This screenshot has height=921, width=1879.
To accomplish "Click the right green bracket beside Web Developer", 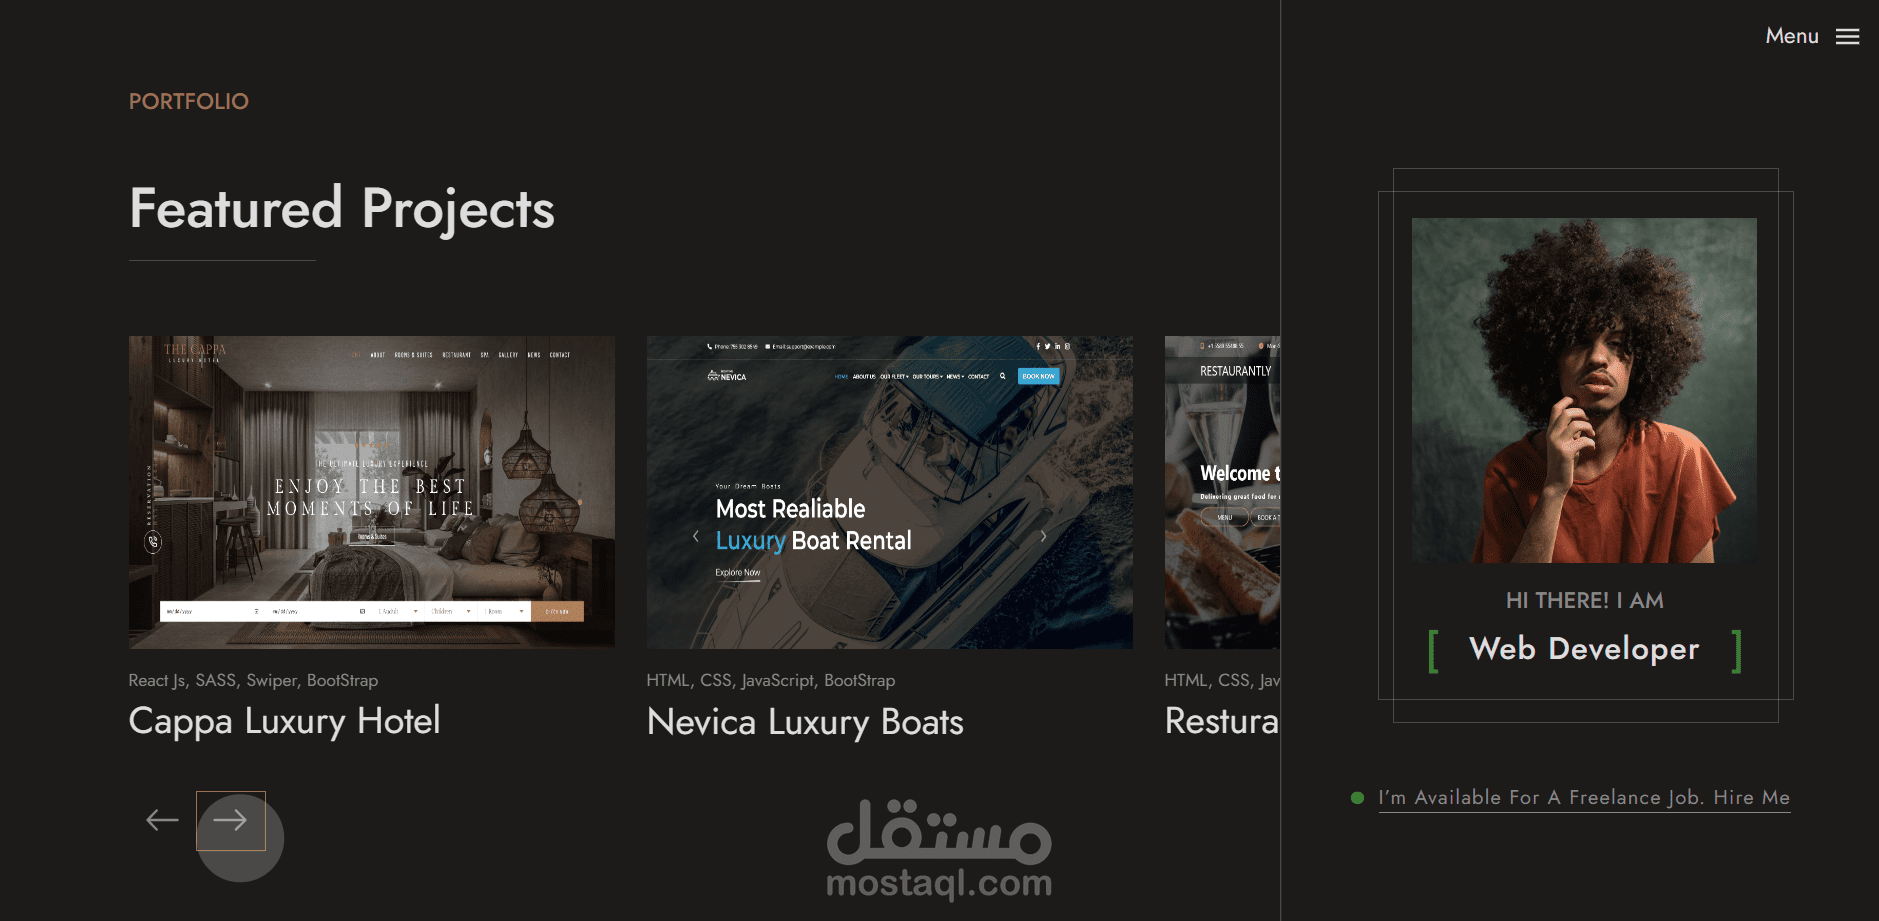I will click(1737, 651).
